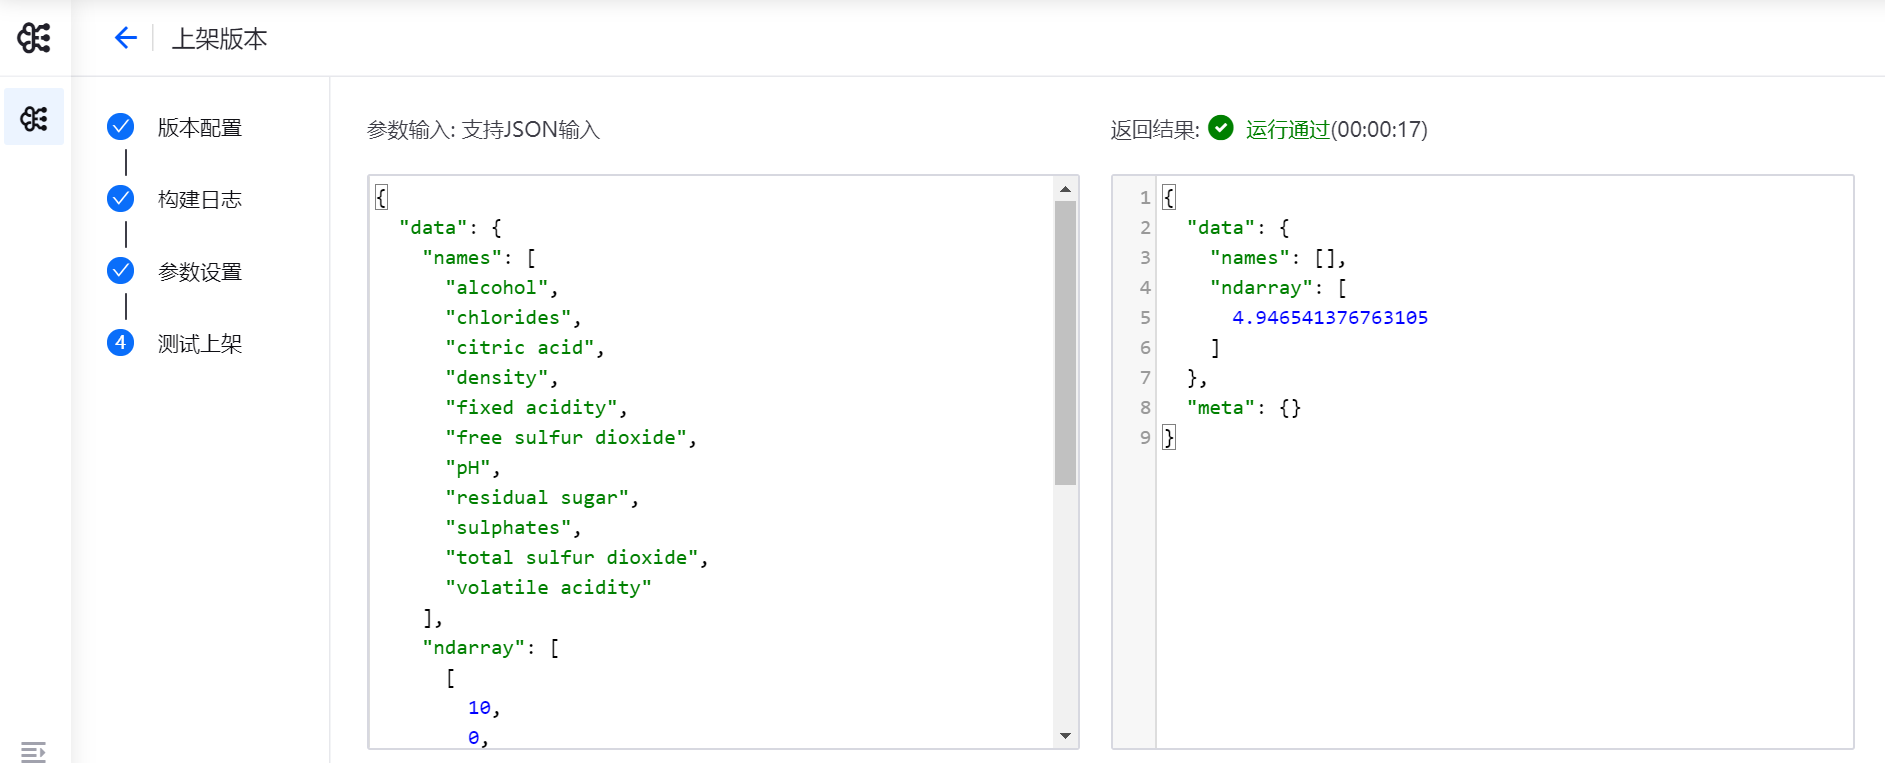The image size is (1885, 763).
Task: Click the "ndarray" key in input editor
Action: coord(474,648)
